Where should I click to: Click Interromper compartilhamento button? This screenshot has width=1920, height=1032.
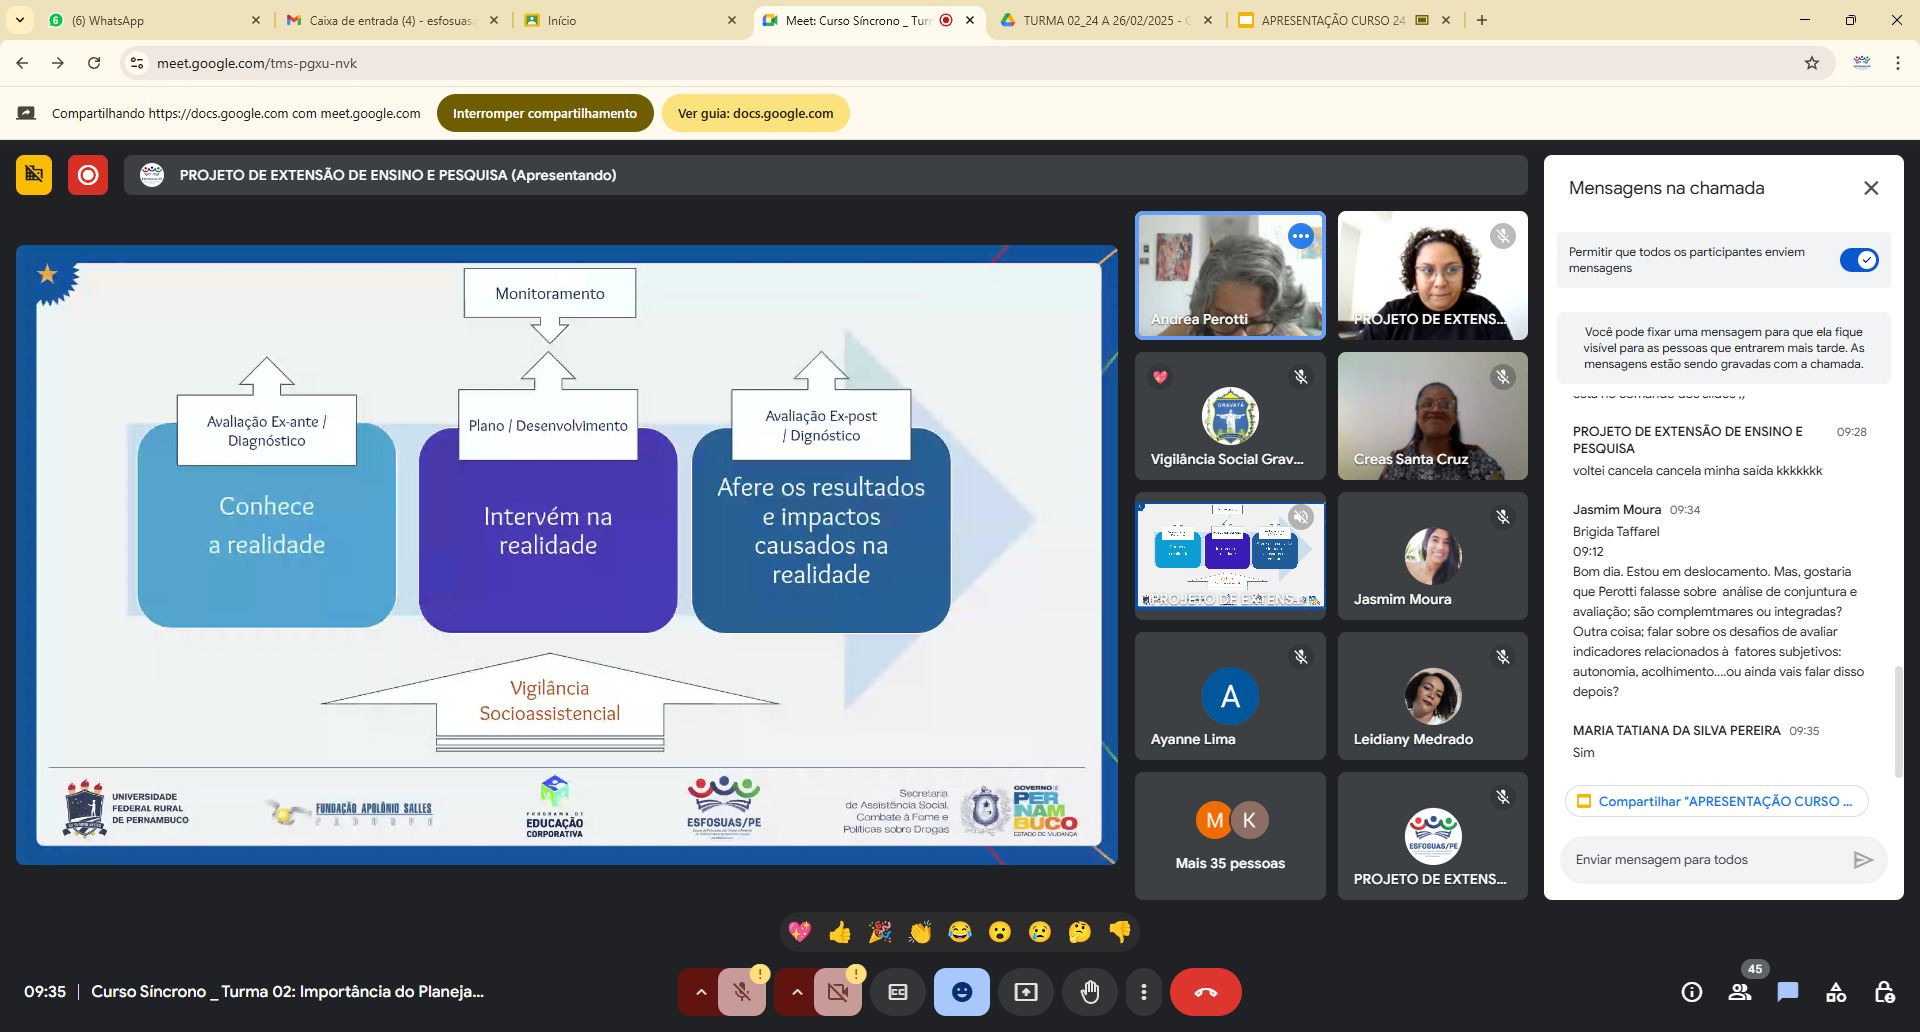545,113
